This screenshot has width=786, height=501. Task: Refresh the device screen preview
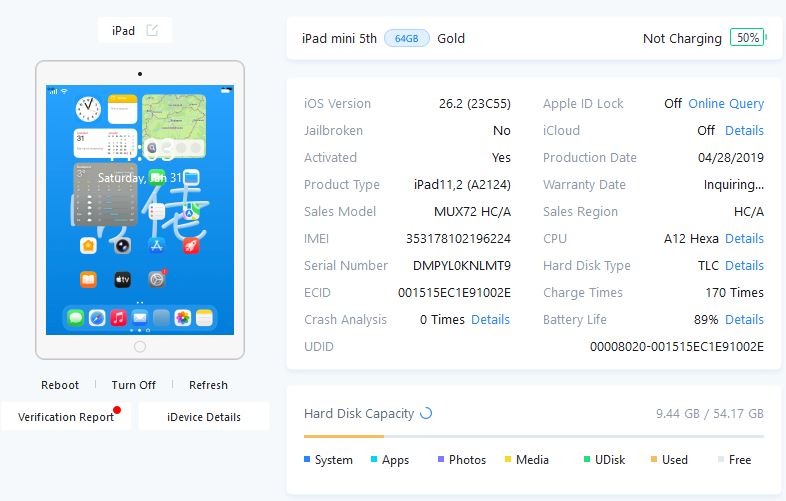(209, 385)
